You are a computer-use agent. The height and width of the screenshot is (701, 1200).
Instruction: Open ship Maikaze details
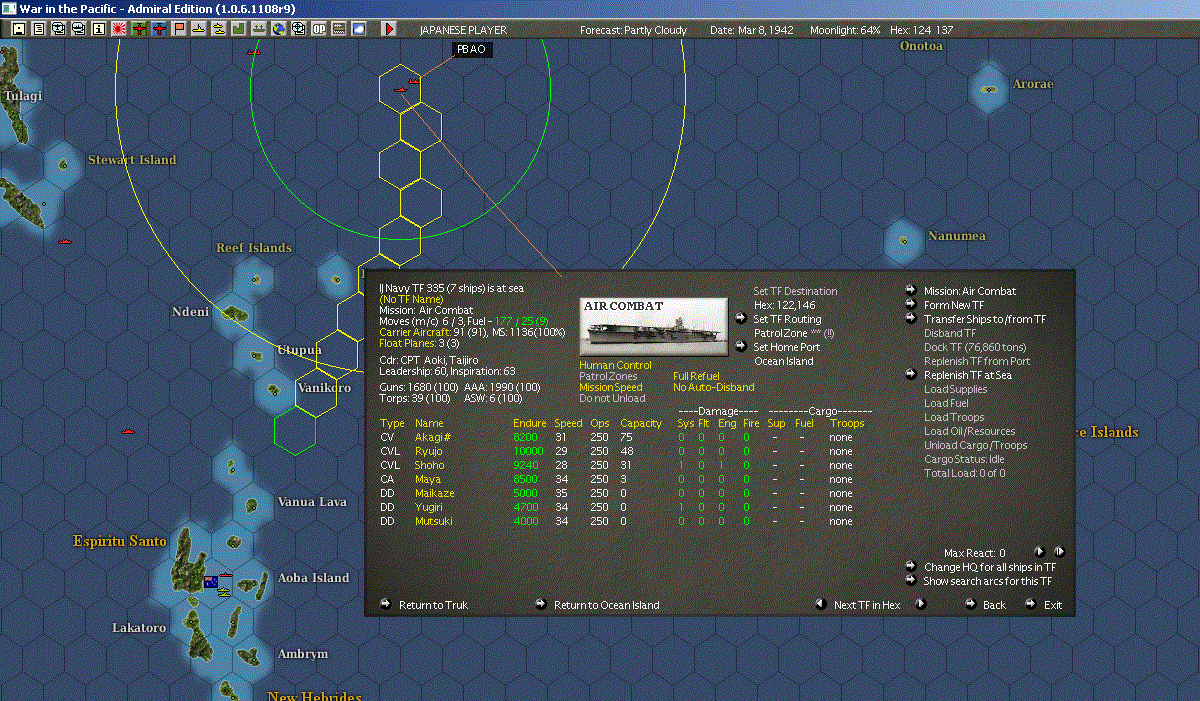click(434, 493)
